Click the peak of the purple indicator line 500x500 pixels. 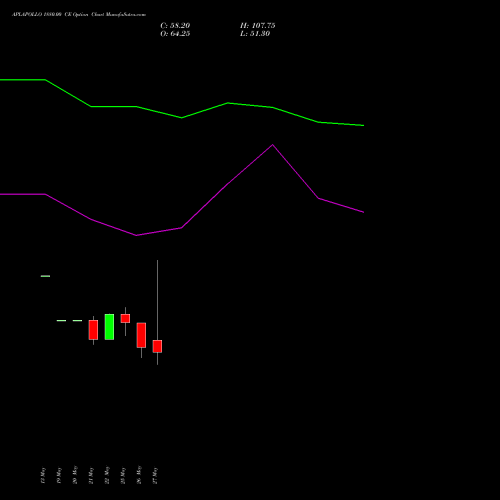(272, 145)
